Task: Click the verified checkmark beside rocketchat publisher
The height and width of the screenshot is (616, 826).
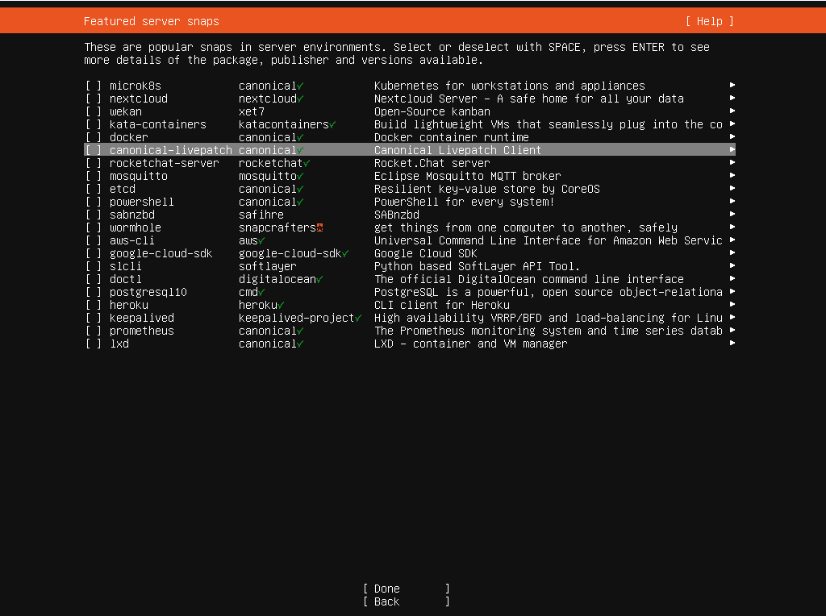Action: (307, 163)
